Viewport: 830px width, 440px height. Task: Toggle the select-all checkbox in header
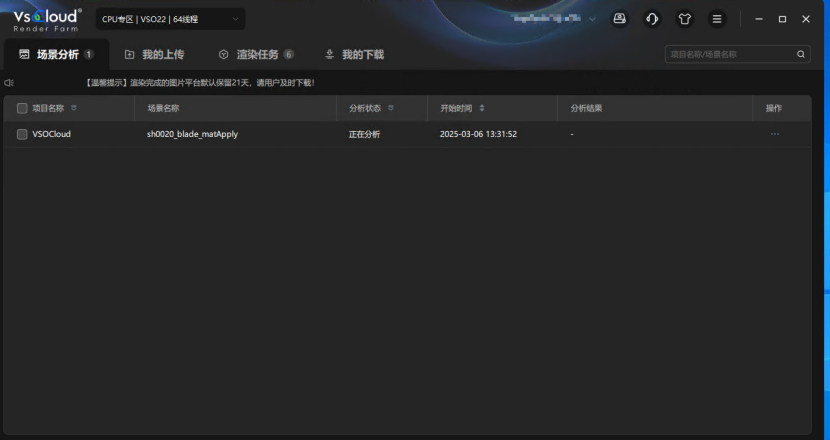(x=22, y=108)
